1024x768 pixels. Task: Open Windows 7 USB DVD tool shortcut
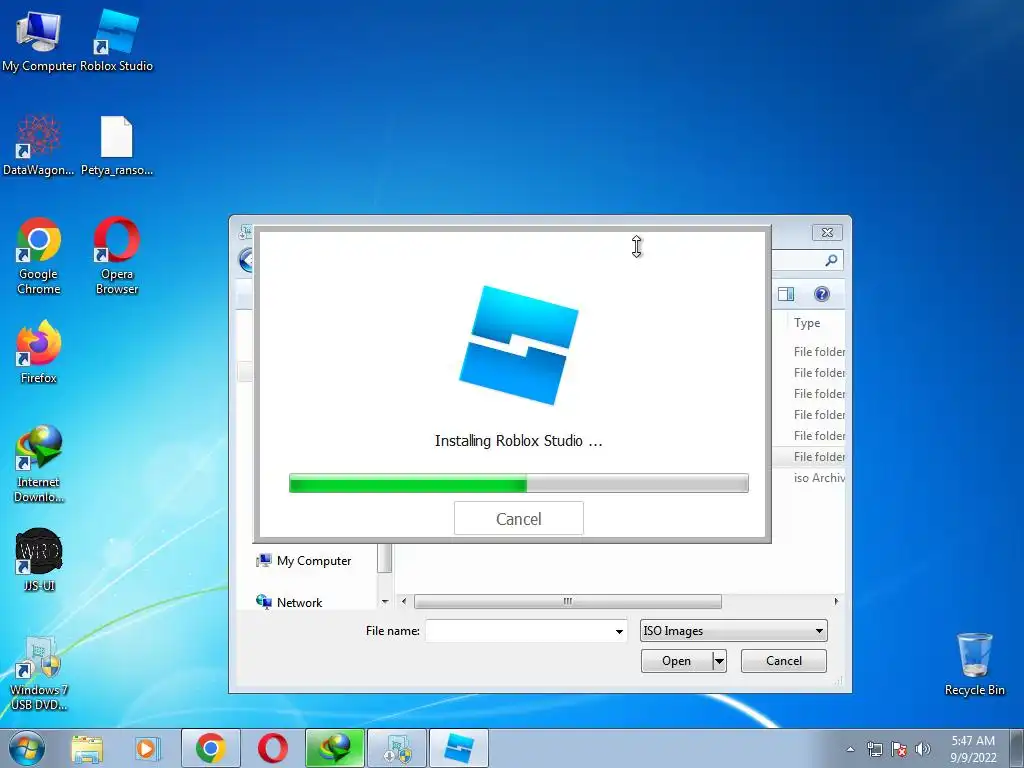coord(39,673)
